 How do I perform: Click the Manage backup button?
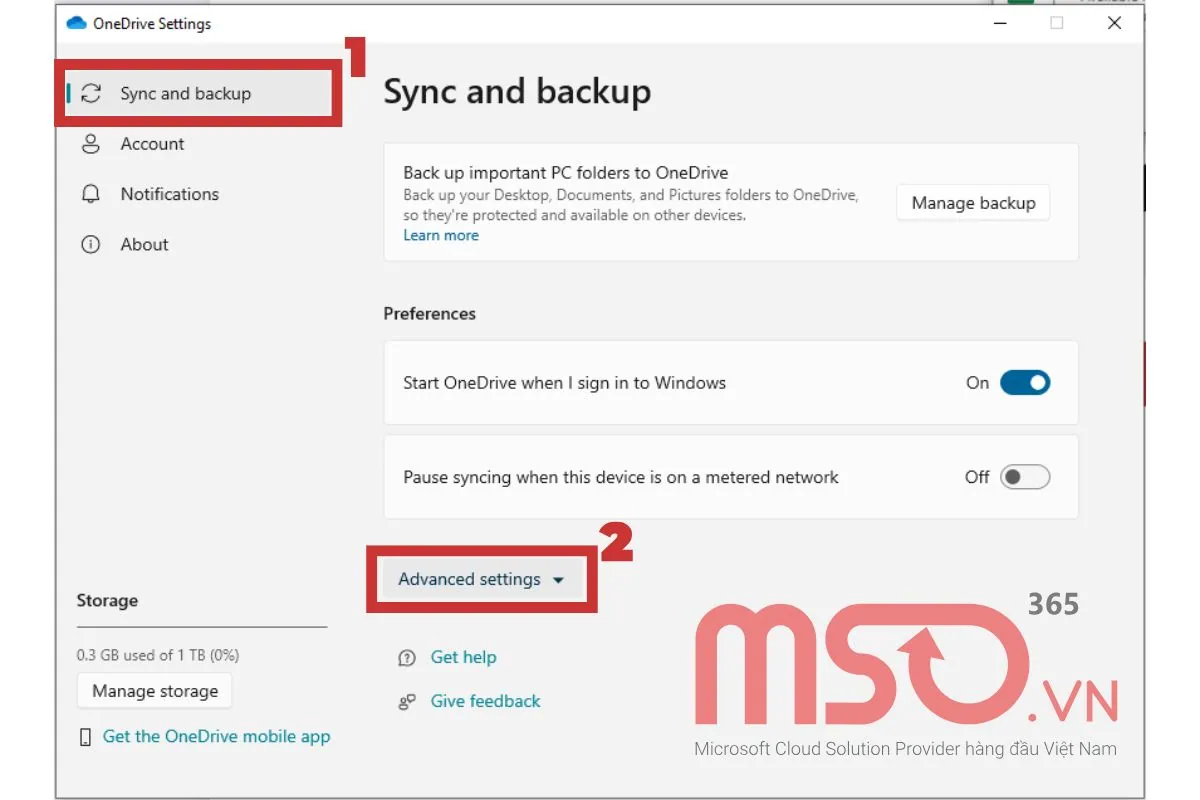972,203
